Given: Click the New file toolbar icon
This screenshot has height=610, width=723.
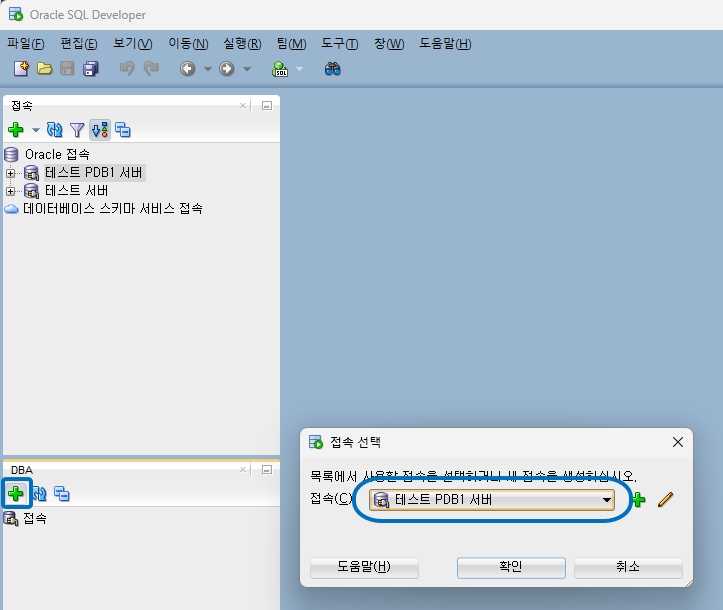Looking at the screenshot, I should tap(21, 69).
